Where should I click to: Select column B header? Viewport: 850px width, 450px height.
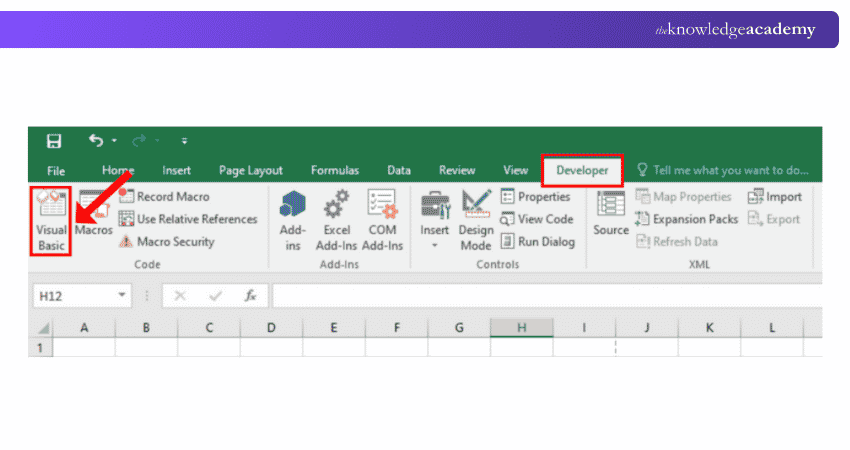tap(146, 327)
